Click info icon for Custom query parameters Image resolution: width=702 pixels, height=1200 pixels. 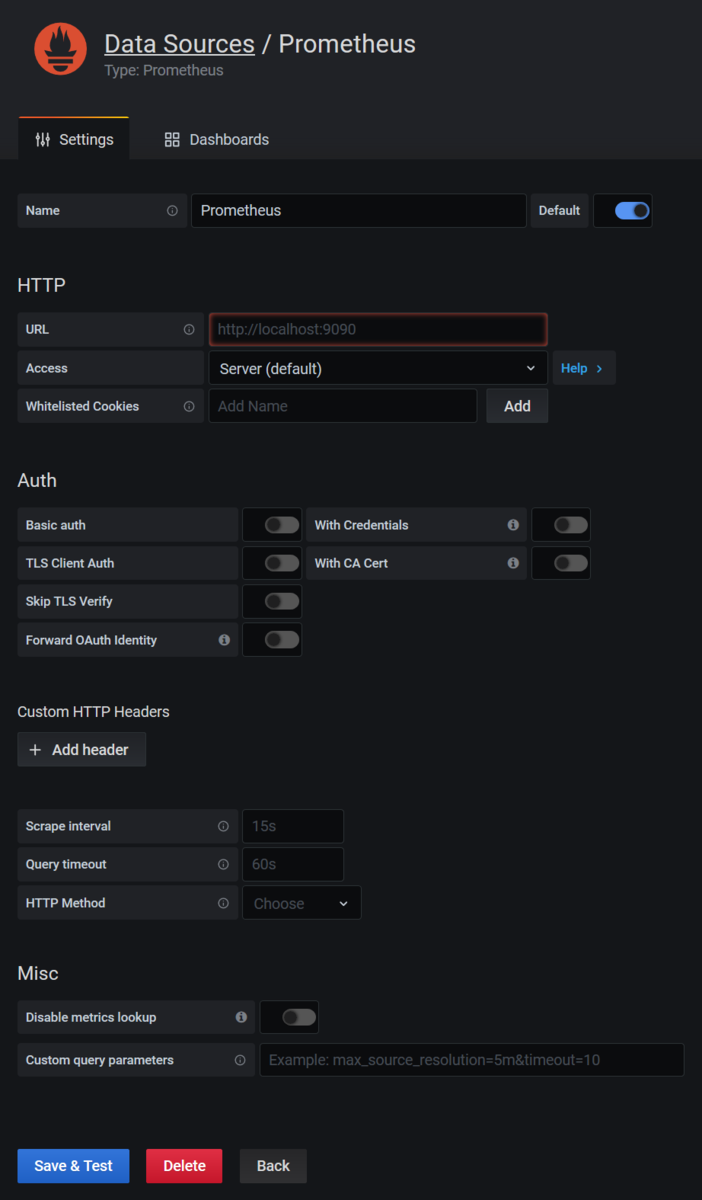click(x=240, y=1060)
